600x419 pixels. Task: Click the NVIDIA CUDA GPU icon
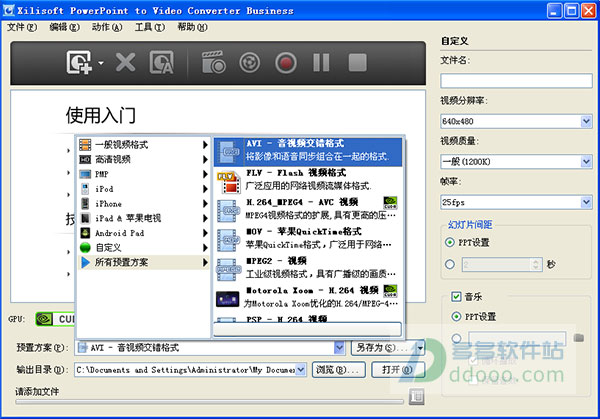pyautogui.click(x=55, y=319)
